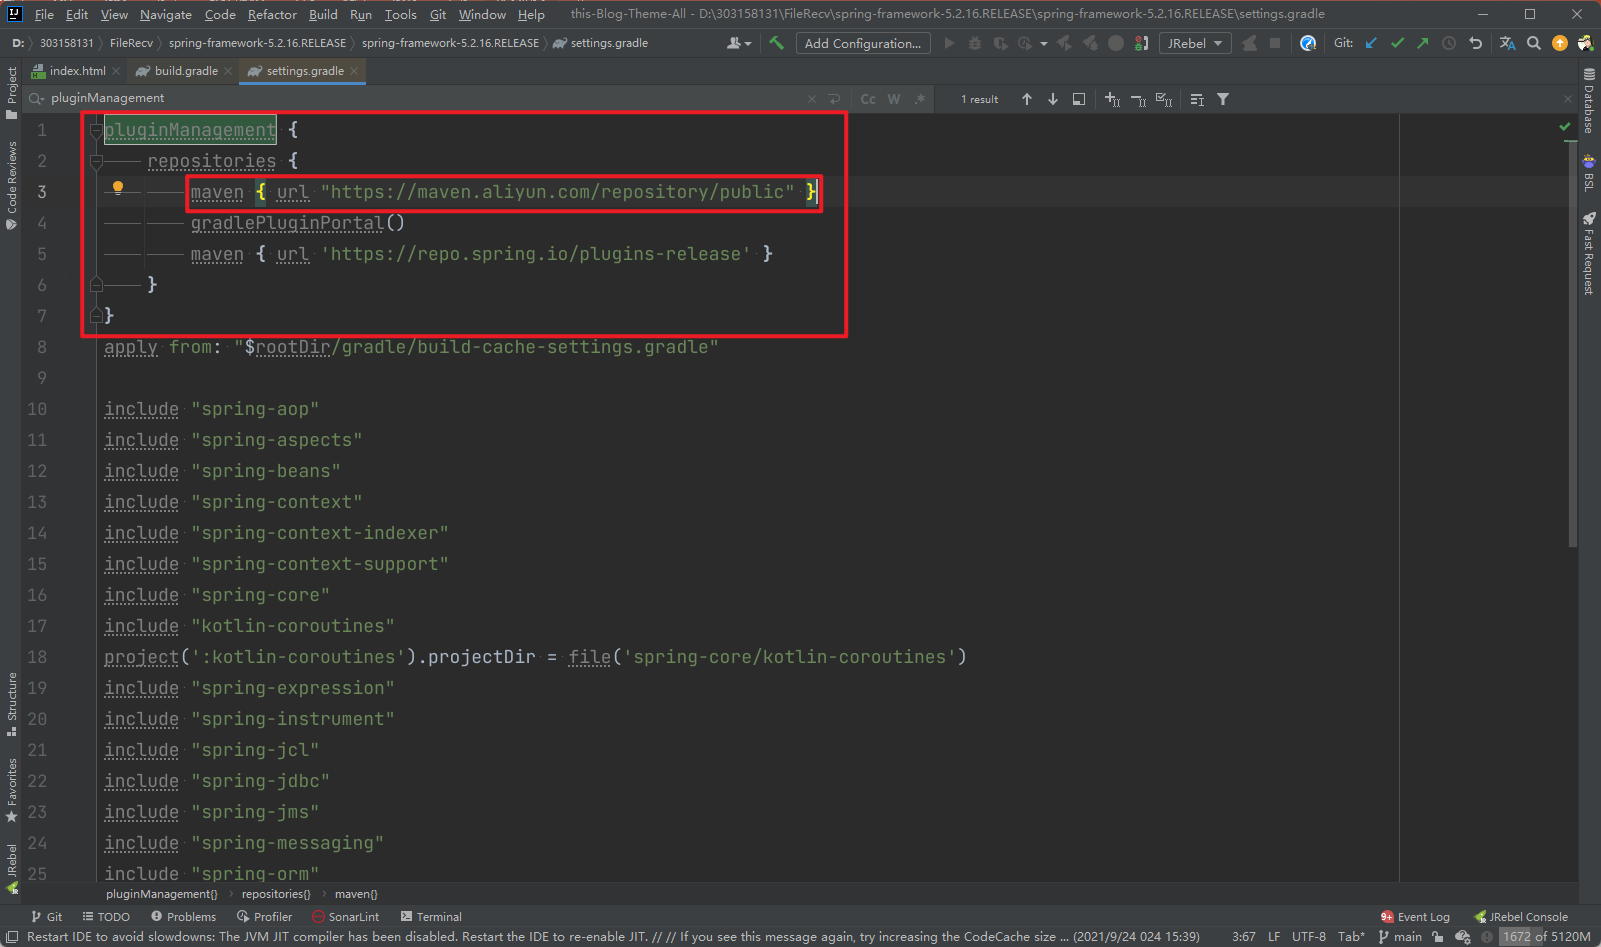This screenshot has width=1601, height=947.
Task: Click the UTF-8 encoding selector
Action: click(1308, 937)
